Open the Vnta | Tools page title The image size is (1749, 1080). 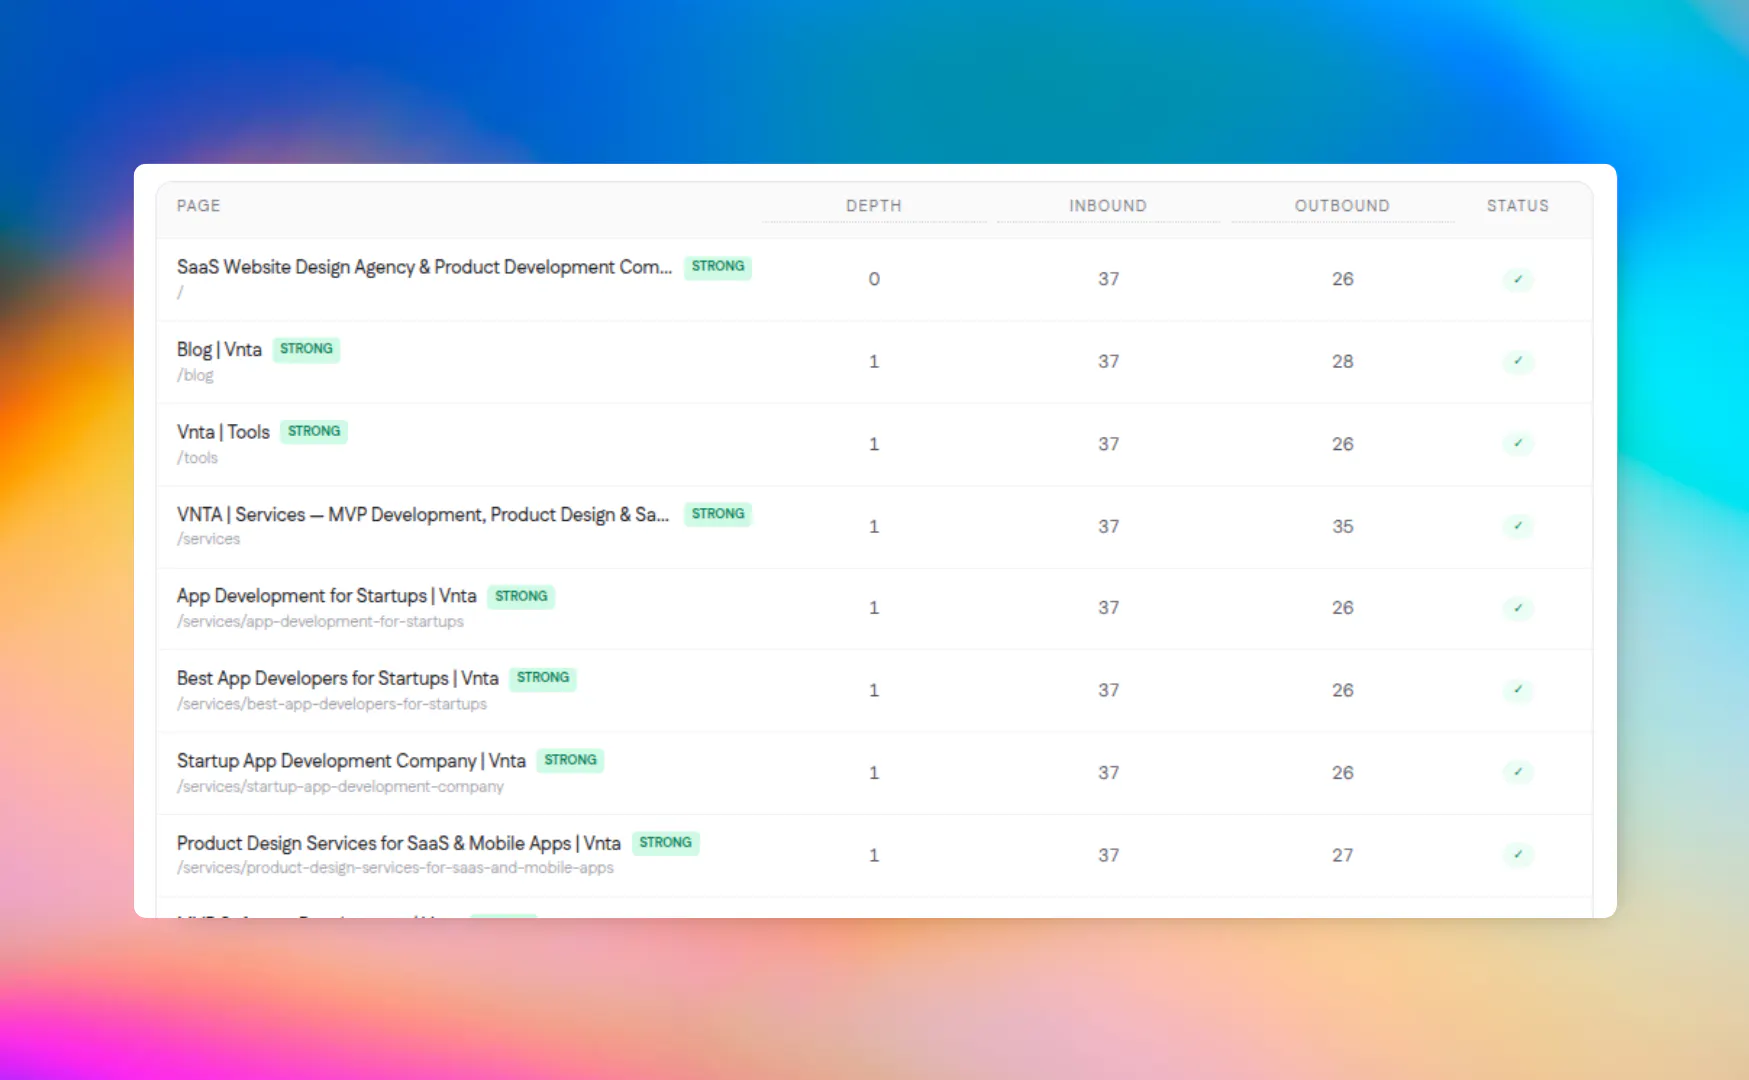click(x=223, y=432)
